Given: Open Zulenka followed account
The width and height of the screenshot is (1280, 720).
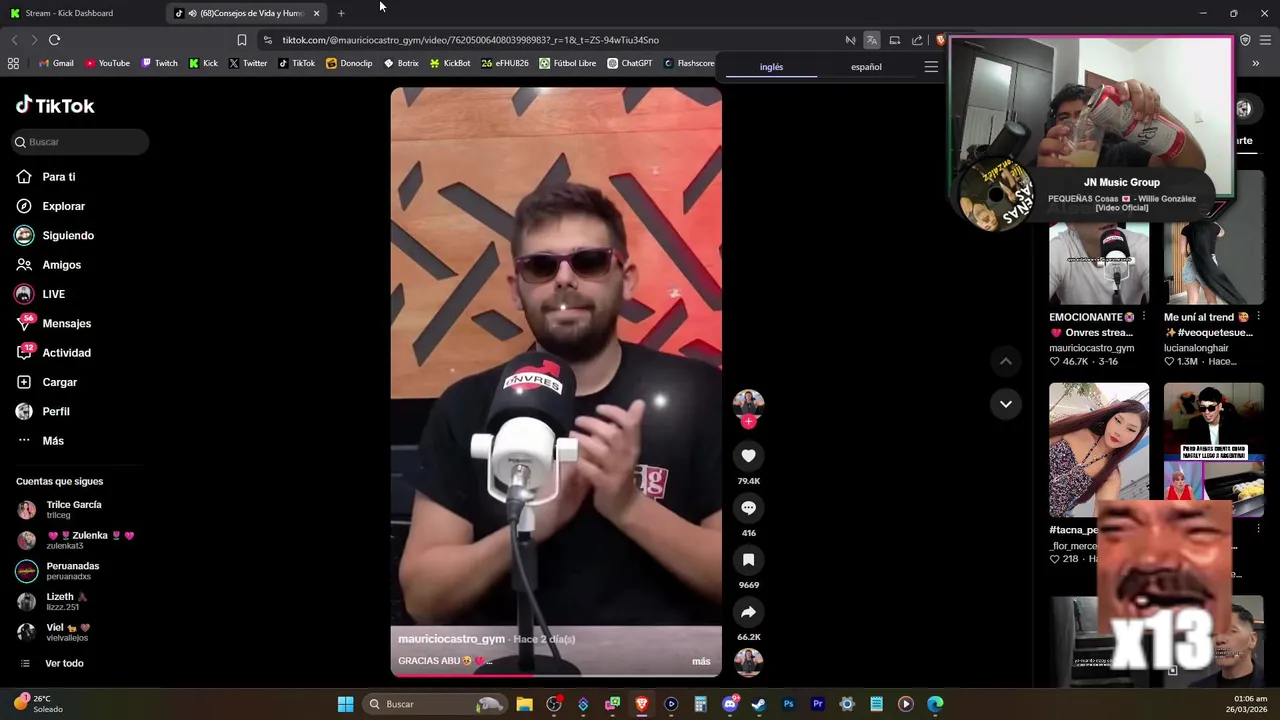Looking at the screenshot, I should coord(75,540).
